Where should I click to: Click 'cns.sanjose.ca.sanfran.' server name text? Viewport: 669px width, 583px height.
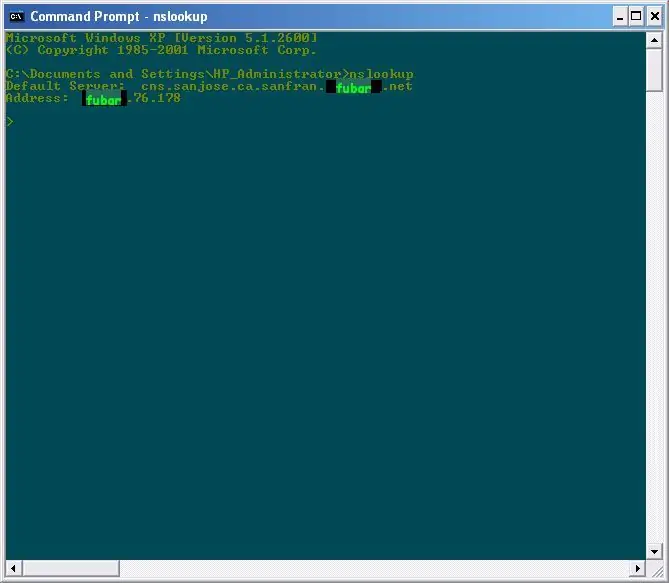(233, 86)
